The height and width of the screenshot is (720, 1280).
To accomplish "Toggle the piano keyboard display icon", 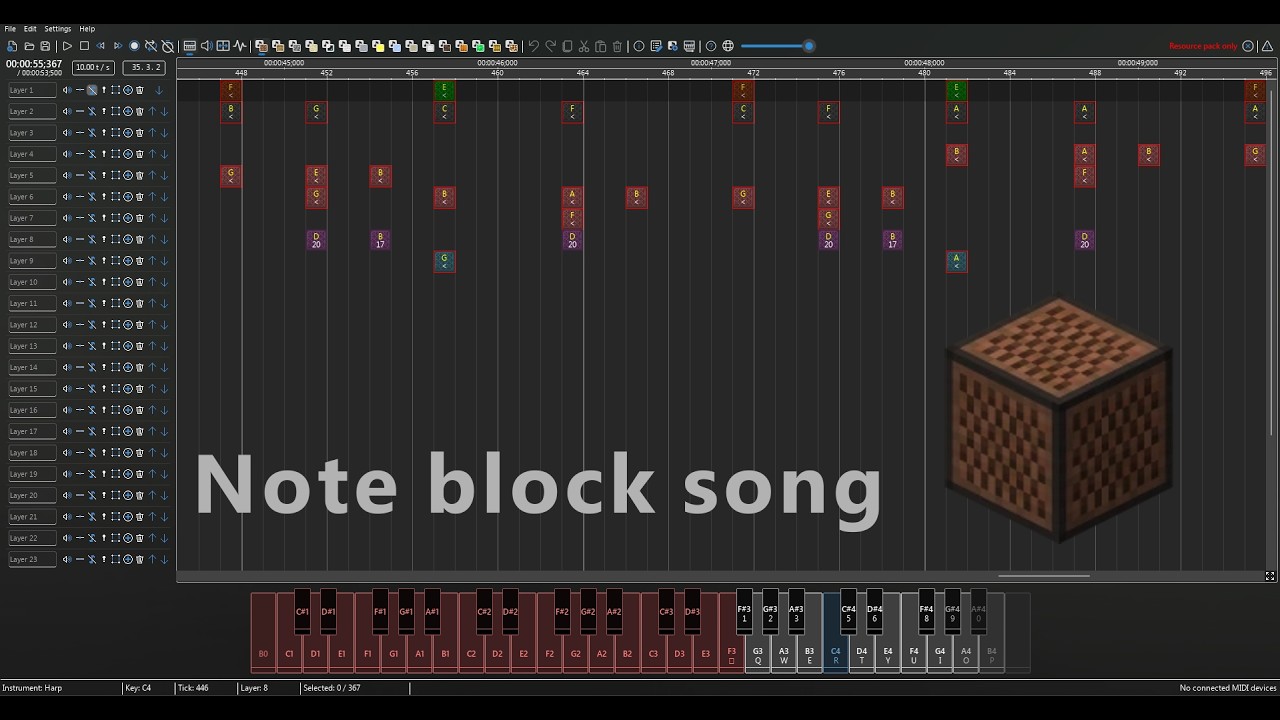I will tap(189, 46).
